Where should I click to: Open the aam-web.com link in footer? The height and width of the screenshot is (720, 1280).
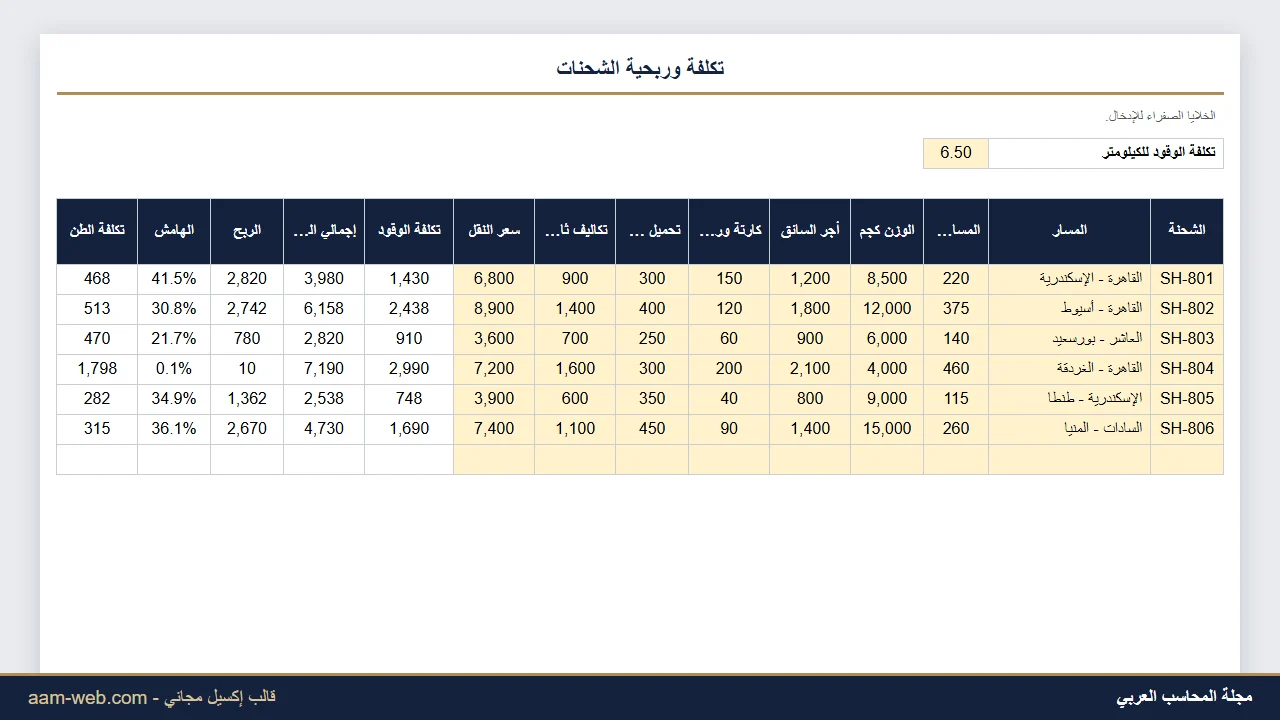click(x=87, y=698)
